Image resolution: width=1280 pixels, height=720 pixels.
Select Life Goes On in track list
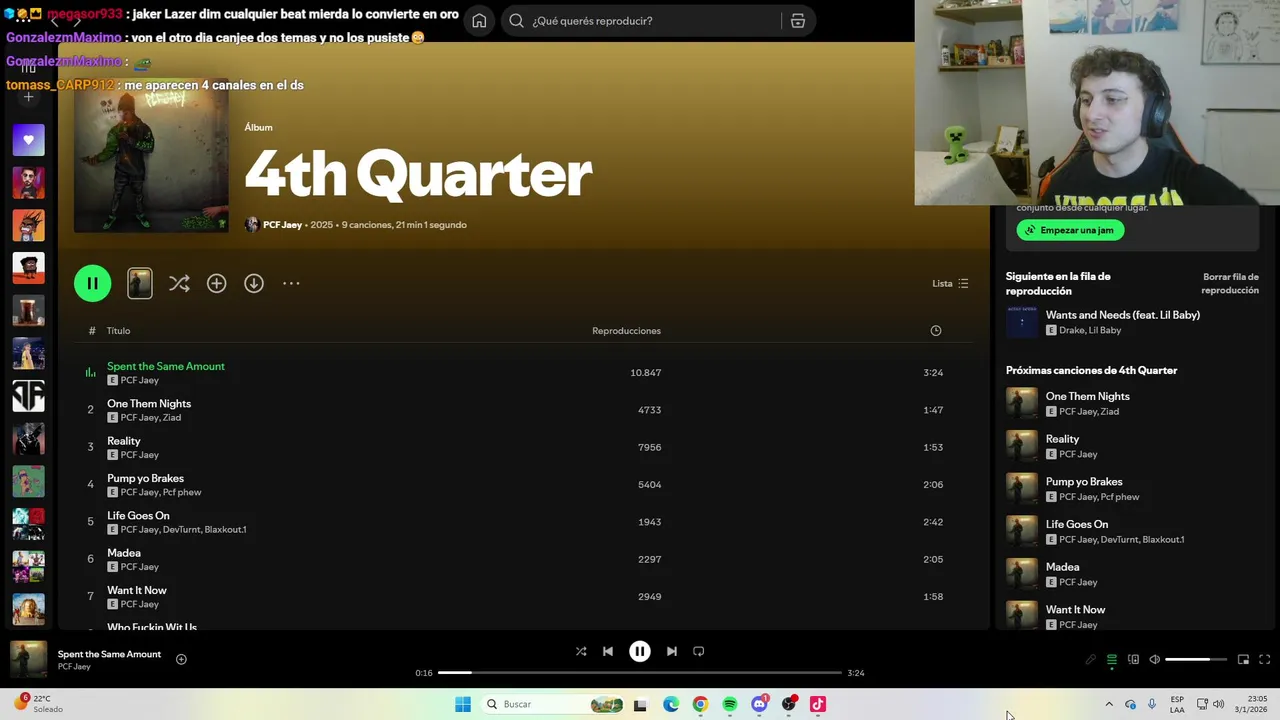(138, 515)
